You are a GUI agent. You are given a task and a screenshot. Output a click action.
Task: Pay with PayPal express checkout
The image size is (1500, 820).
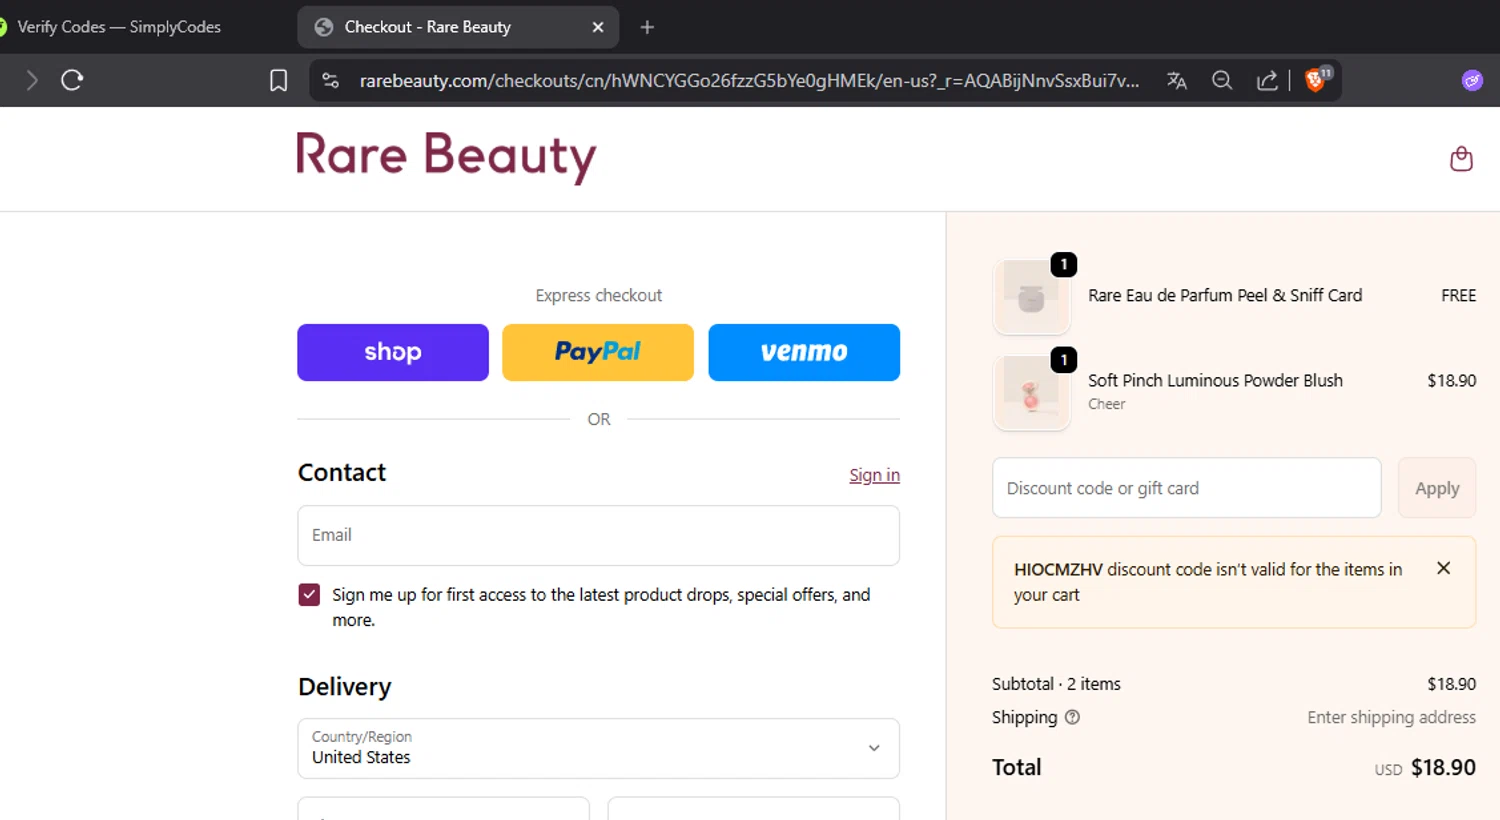coord(598,352)
